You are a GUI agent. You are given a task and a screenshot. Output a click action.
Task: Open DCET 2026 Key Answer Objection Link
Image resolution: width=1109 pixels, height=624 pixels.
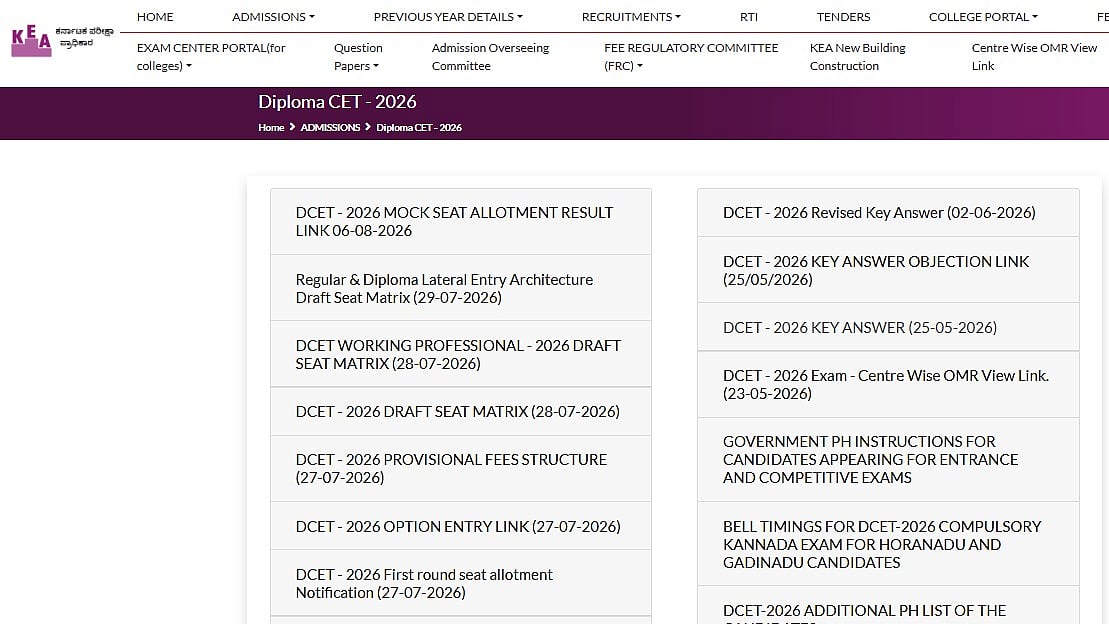(888, 270)
